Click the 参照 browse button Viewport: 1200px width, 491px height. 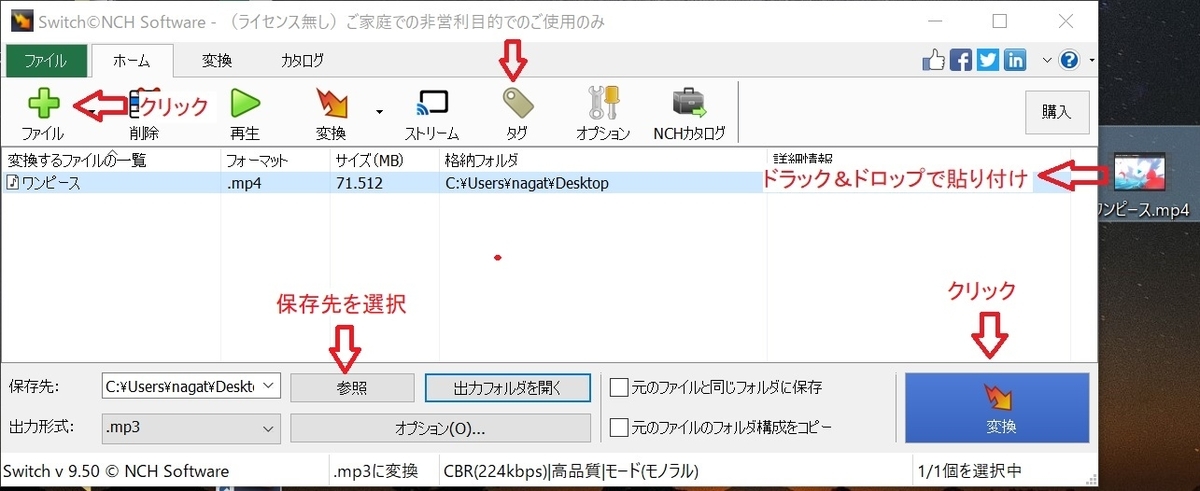[x=352, y=387]
